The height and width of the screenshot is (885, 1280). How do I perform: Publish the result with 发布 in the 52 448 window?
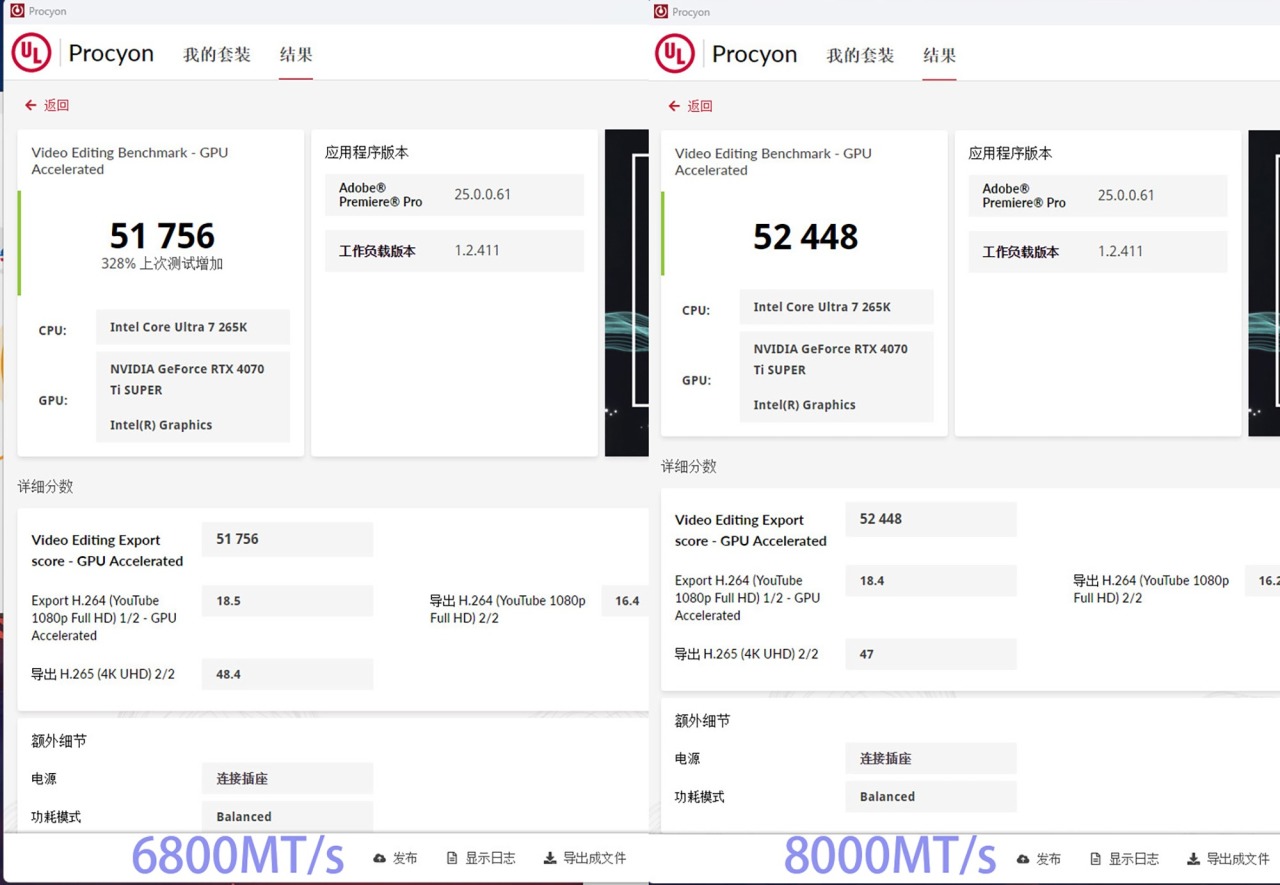1038,859
